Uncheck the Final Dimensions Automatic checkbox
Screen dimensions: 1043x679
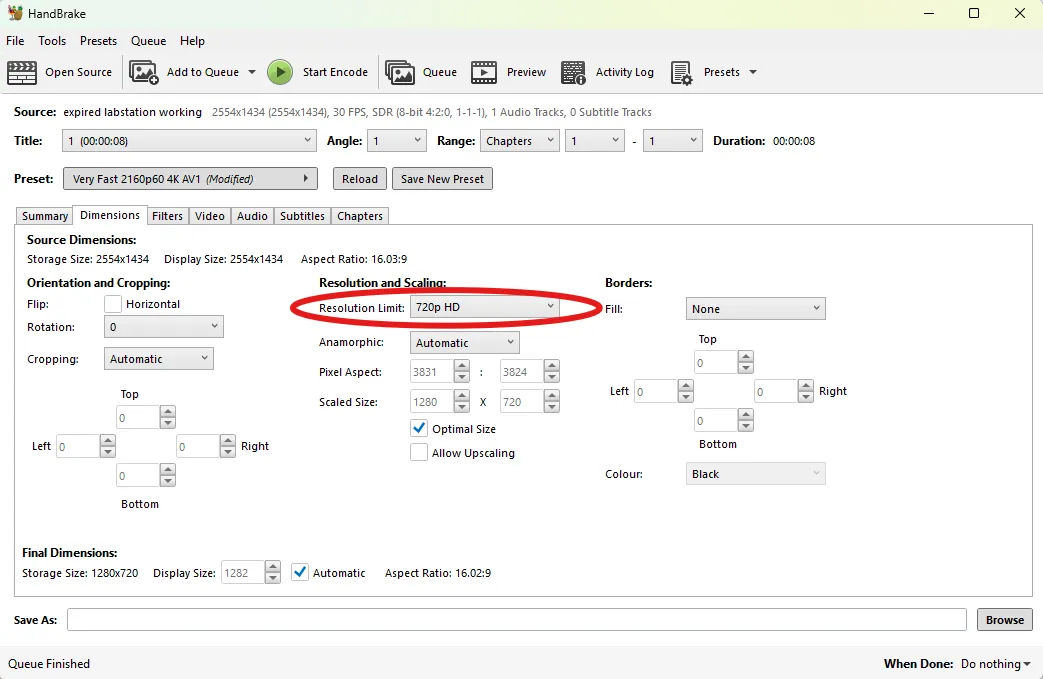300,572
